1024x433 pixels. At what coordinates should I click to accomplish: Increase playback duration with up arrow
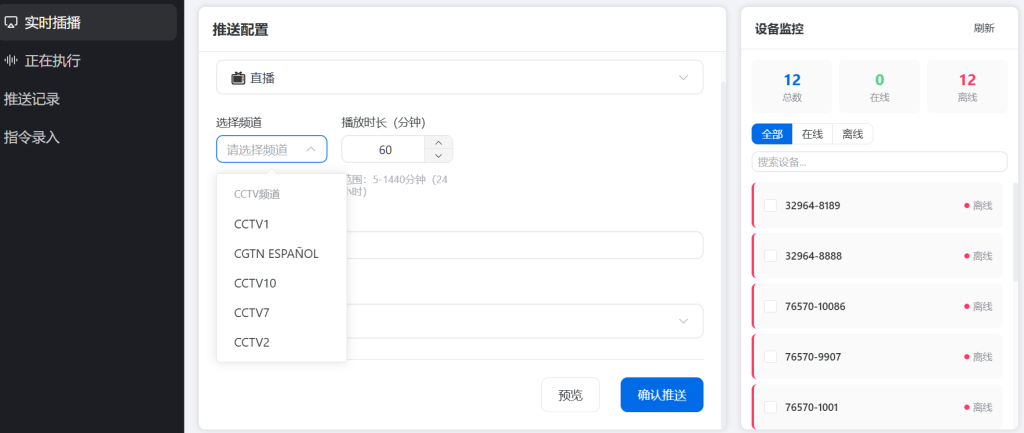click(x=439, y=142)
